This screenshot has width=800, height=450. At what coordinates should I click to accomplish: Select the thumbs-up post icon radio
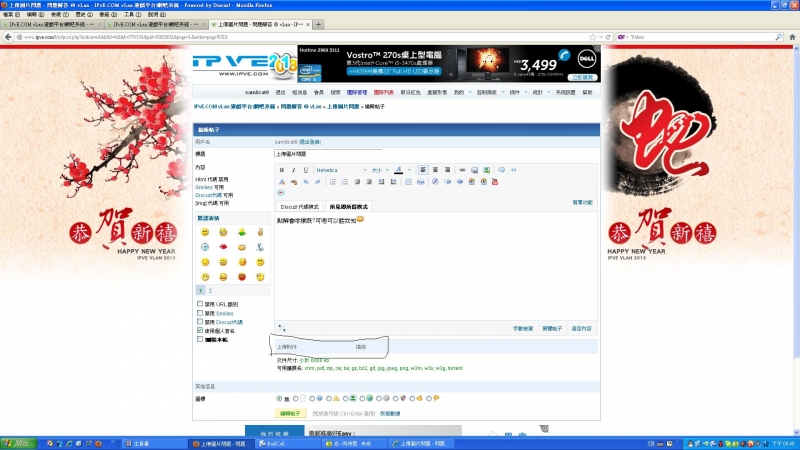[412, 398]
